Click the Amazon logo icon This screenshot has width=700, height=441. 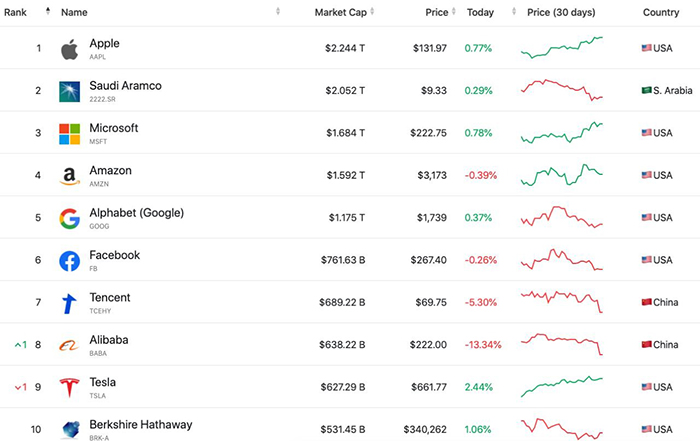(69, 177)
